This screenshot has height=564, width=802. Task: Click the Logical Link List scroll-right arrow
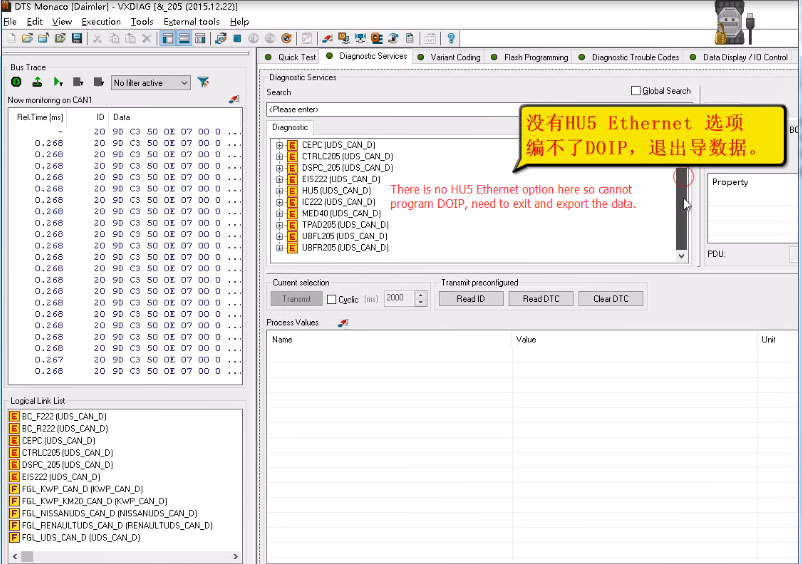coord(235,556)
